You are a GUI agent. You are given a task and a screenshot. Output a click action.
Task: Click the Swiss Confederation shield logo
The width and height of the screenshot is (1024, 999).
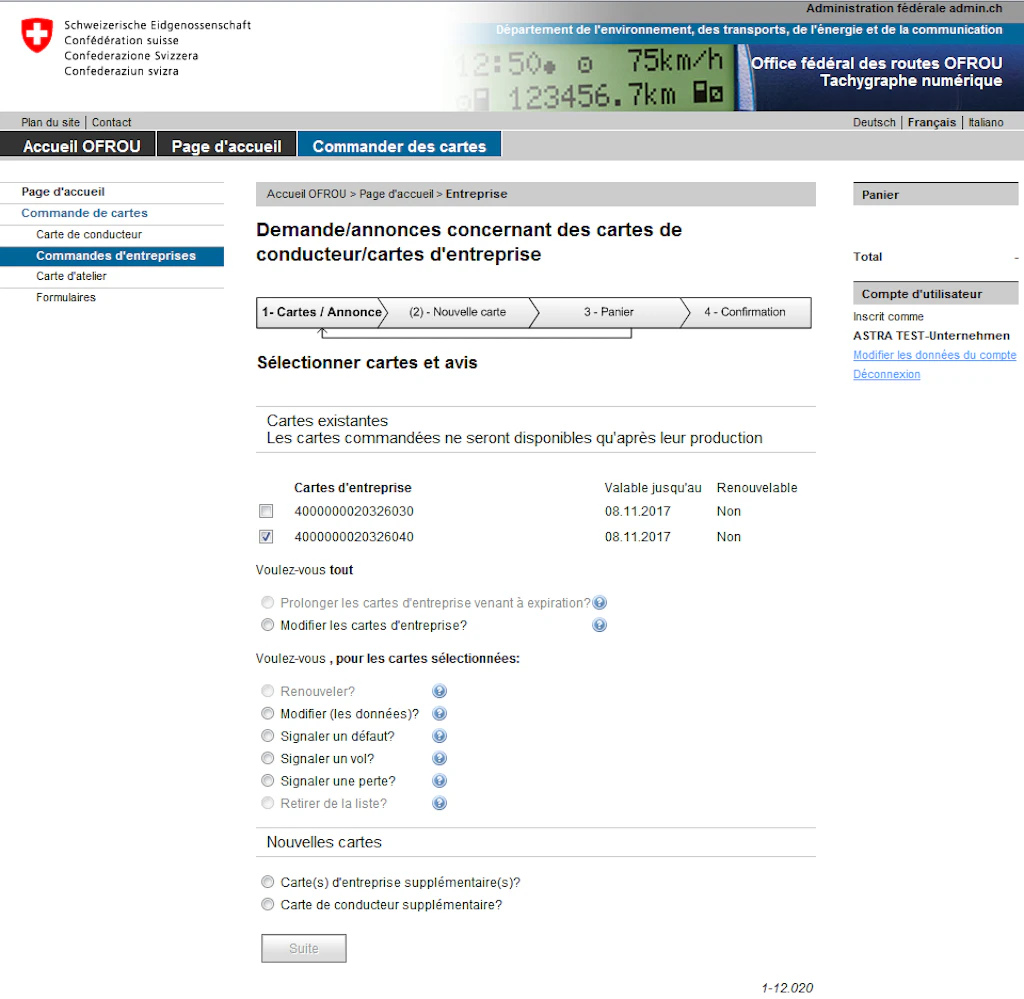tap(37, 35)
